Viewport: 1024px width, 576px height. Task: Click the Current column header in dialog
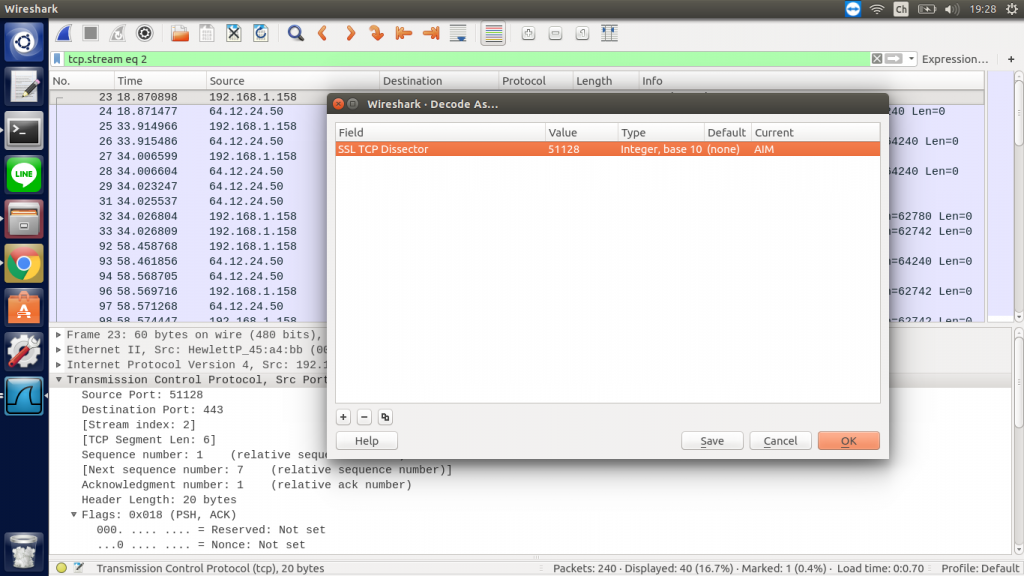tap(815, 132)
